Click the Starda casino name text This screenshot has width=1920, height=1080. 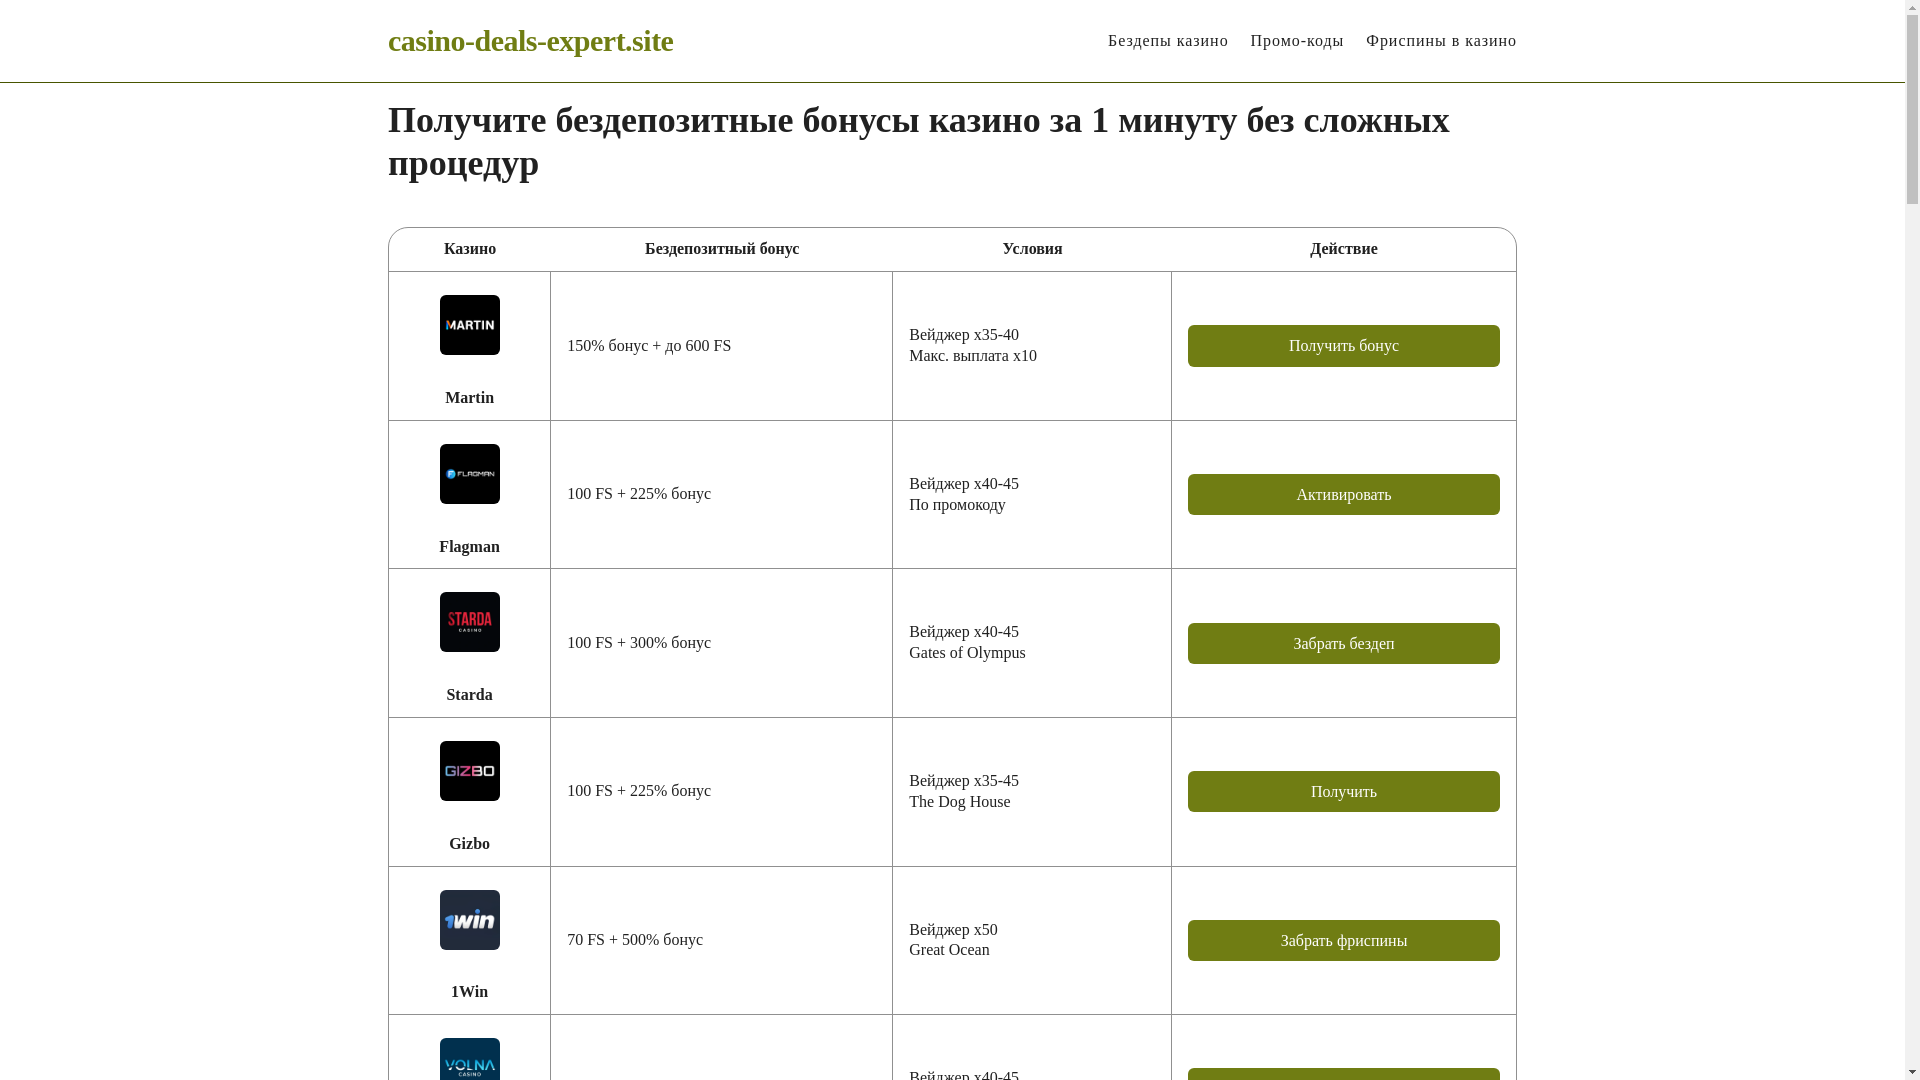(469, 695)
